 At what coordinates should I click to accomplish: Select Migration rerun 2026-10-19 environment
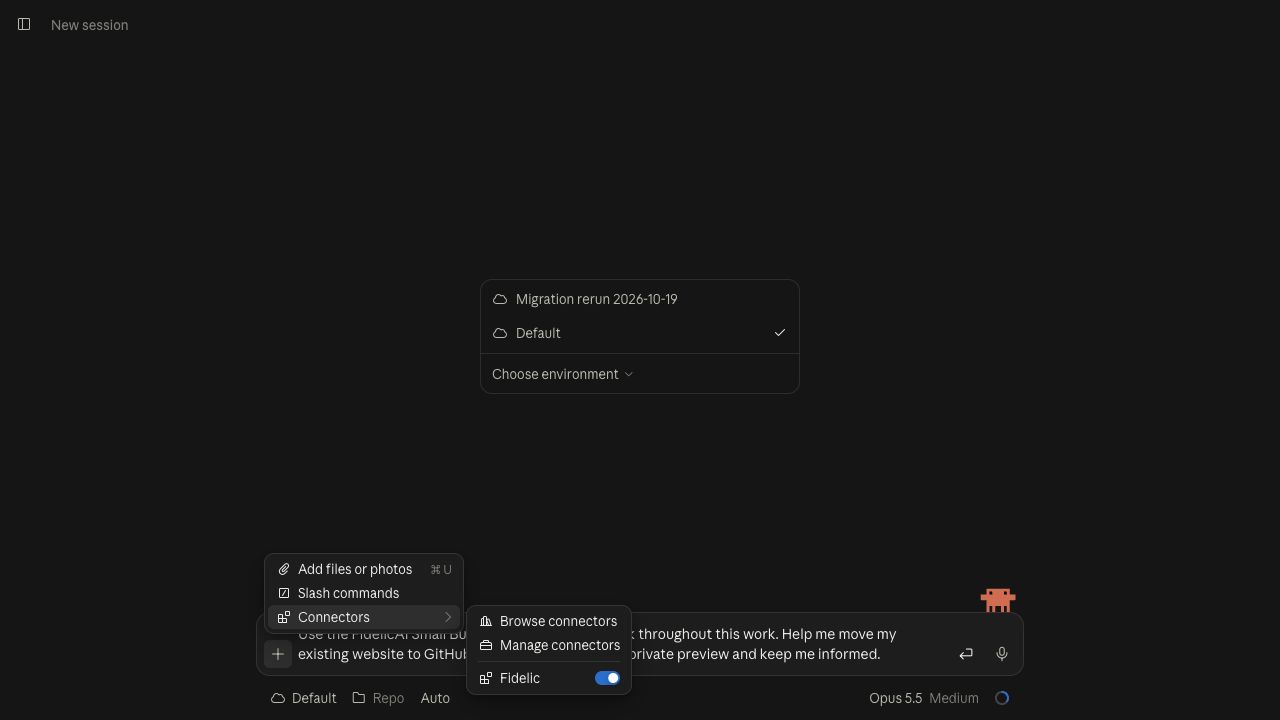tap(640, 299)
